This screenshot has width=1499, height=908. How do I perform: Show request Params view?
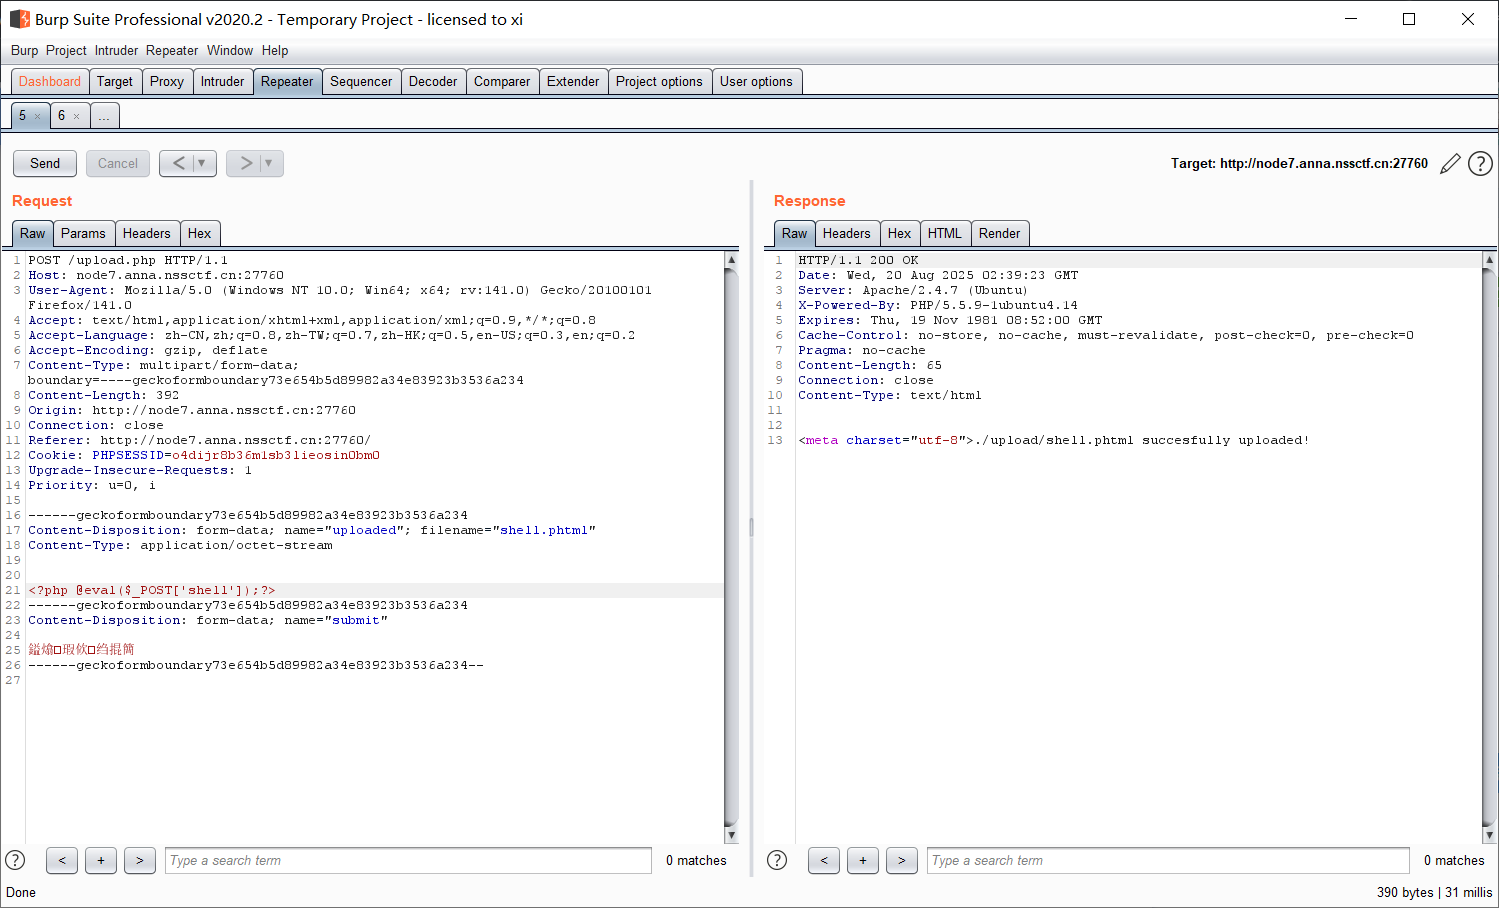83,233
